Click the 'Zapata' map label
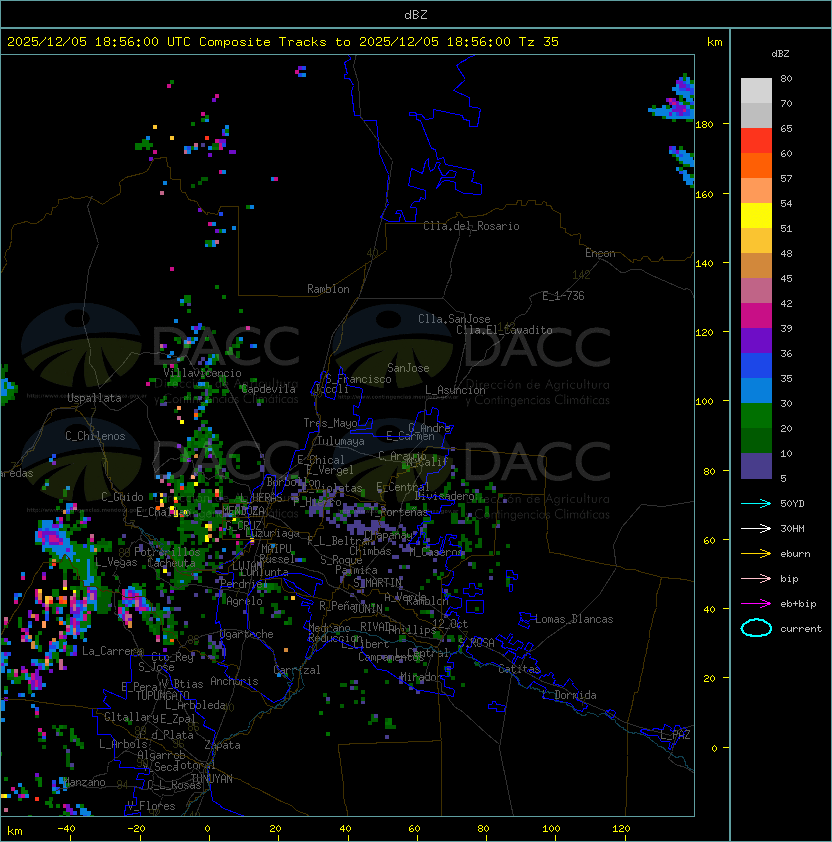This screenshot has width=832, height=842. (222, 745)
